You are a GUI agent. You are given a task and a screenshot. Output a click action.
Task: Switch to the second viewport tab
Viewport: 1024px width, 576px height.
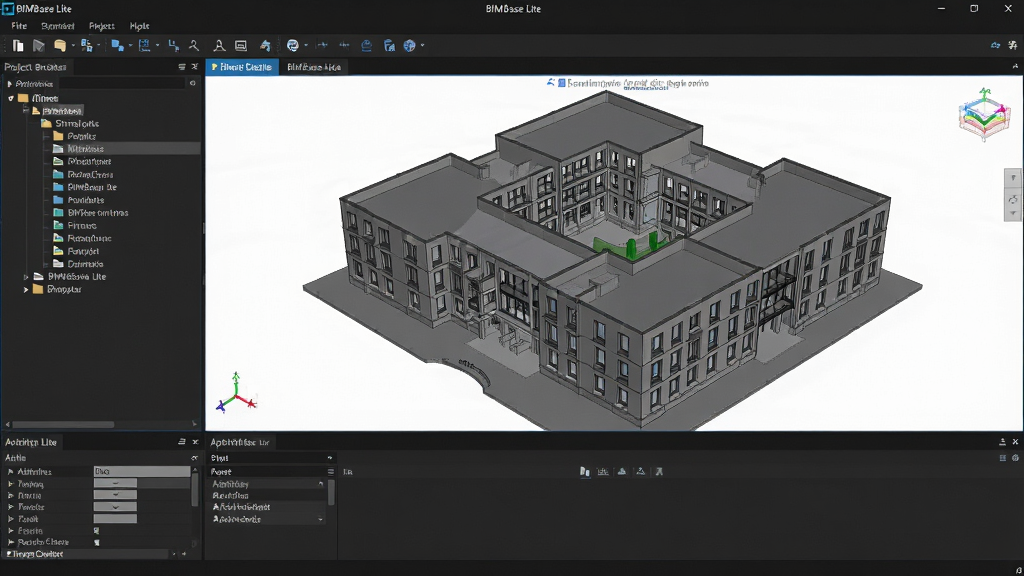[313, 67]
